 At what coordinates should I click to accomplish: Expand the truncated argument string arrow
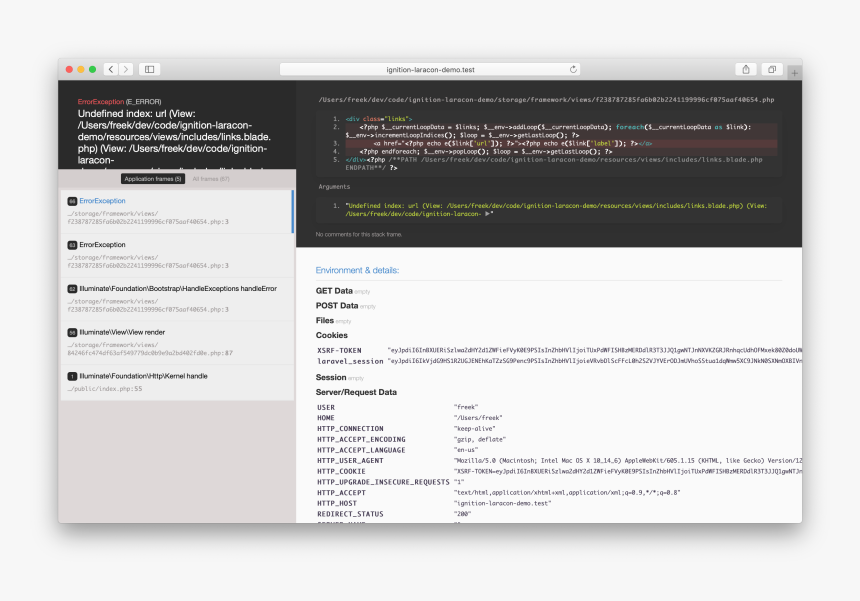488,213
